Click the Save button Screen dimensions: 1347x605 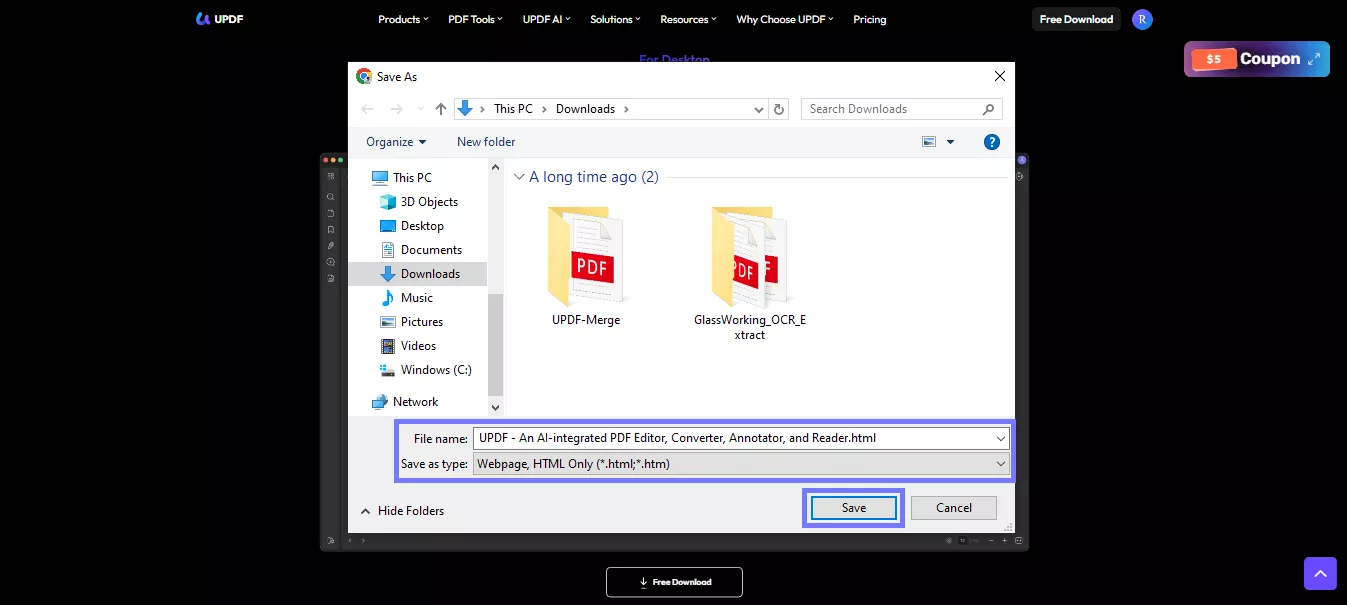853,507
